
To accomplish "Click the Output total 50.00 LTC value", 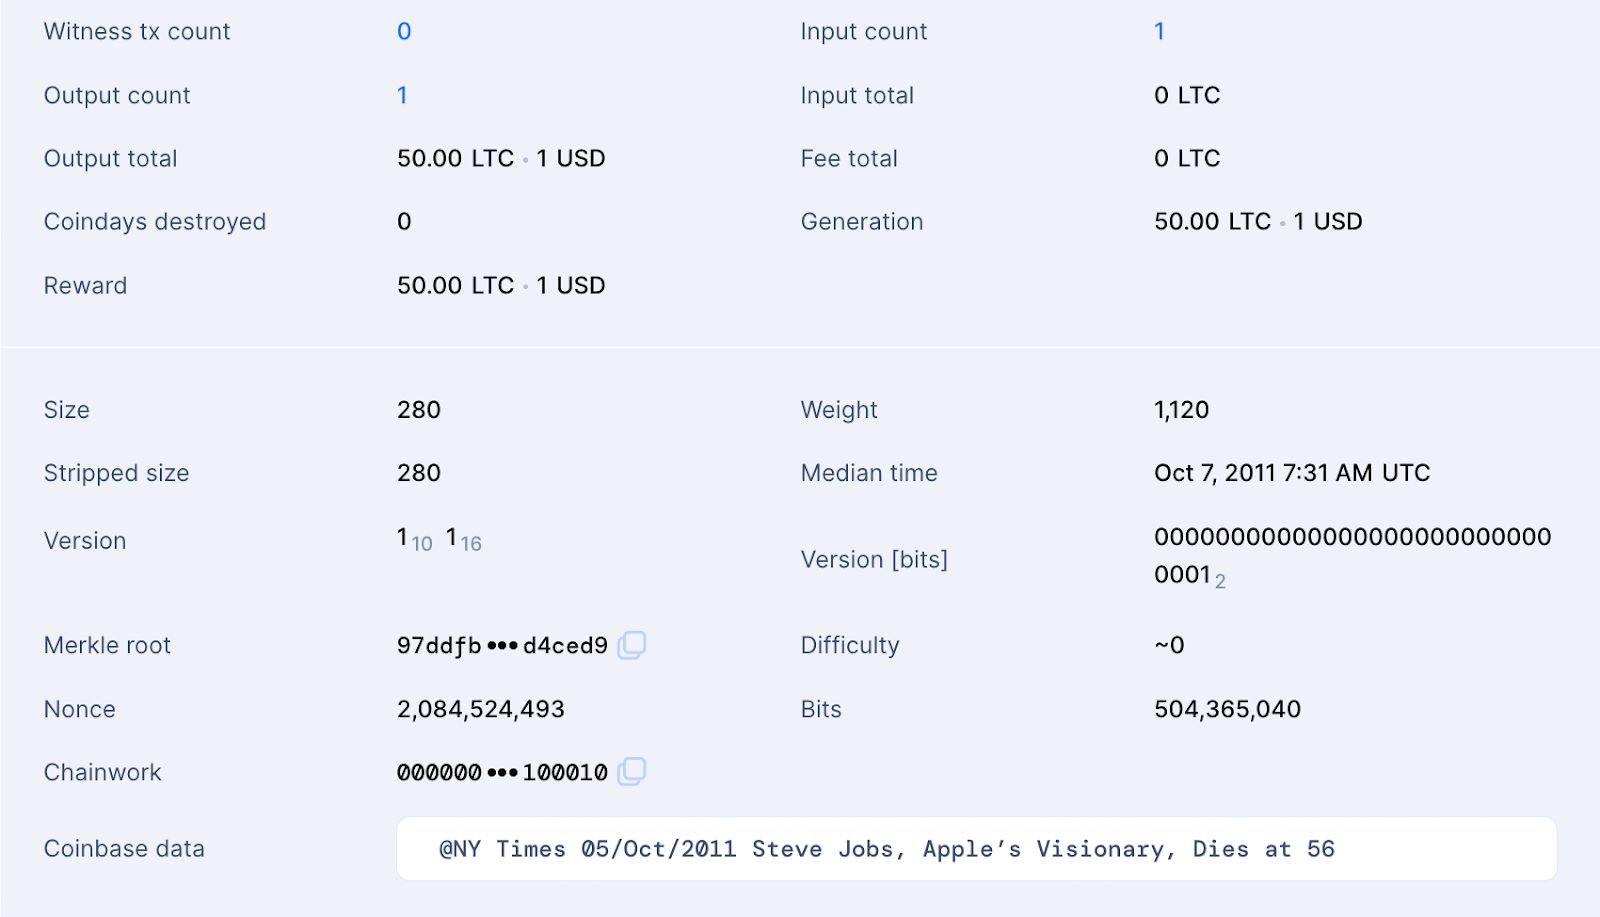I will click(455, 159).
